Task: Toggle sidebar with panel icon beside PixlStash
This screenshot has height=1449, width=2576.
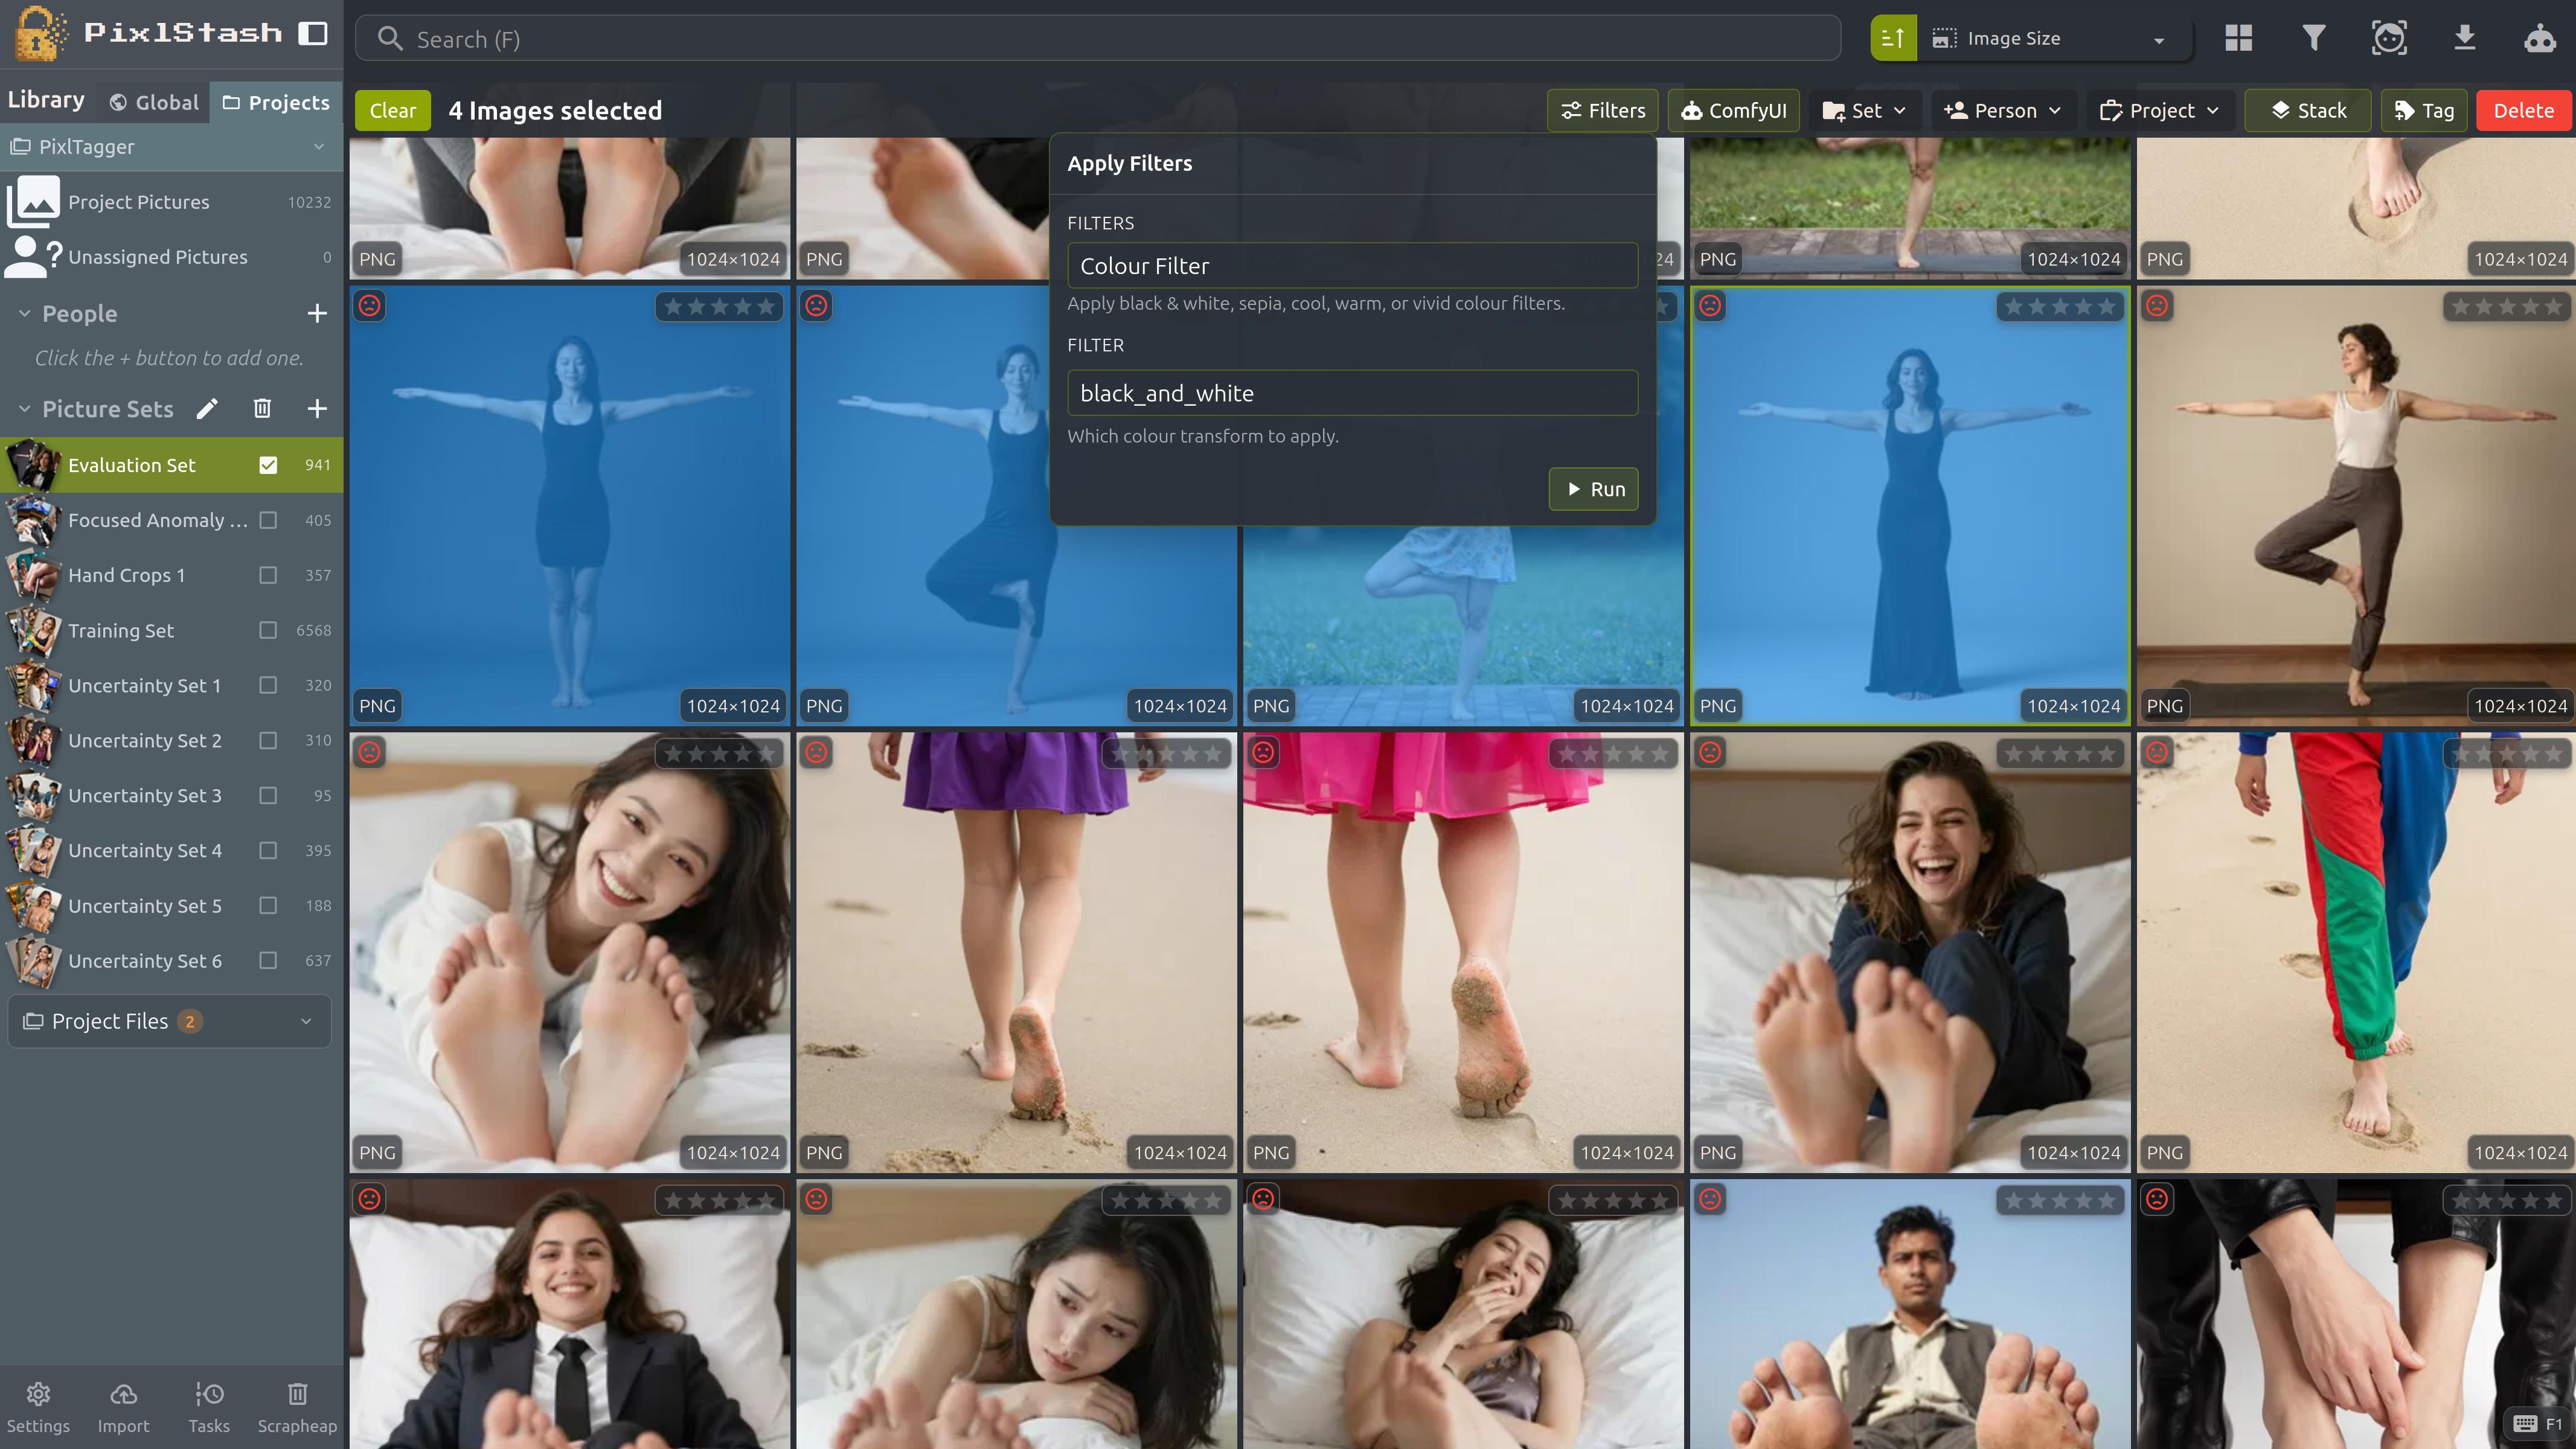Action: [x=313, y=33]
